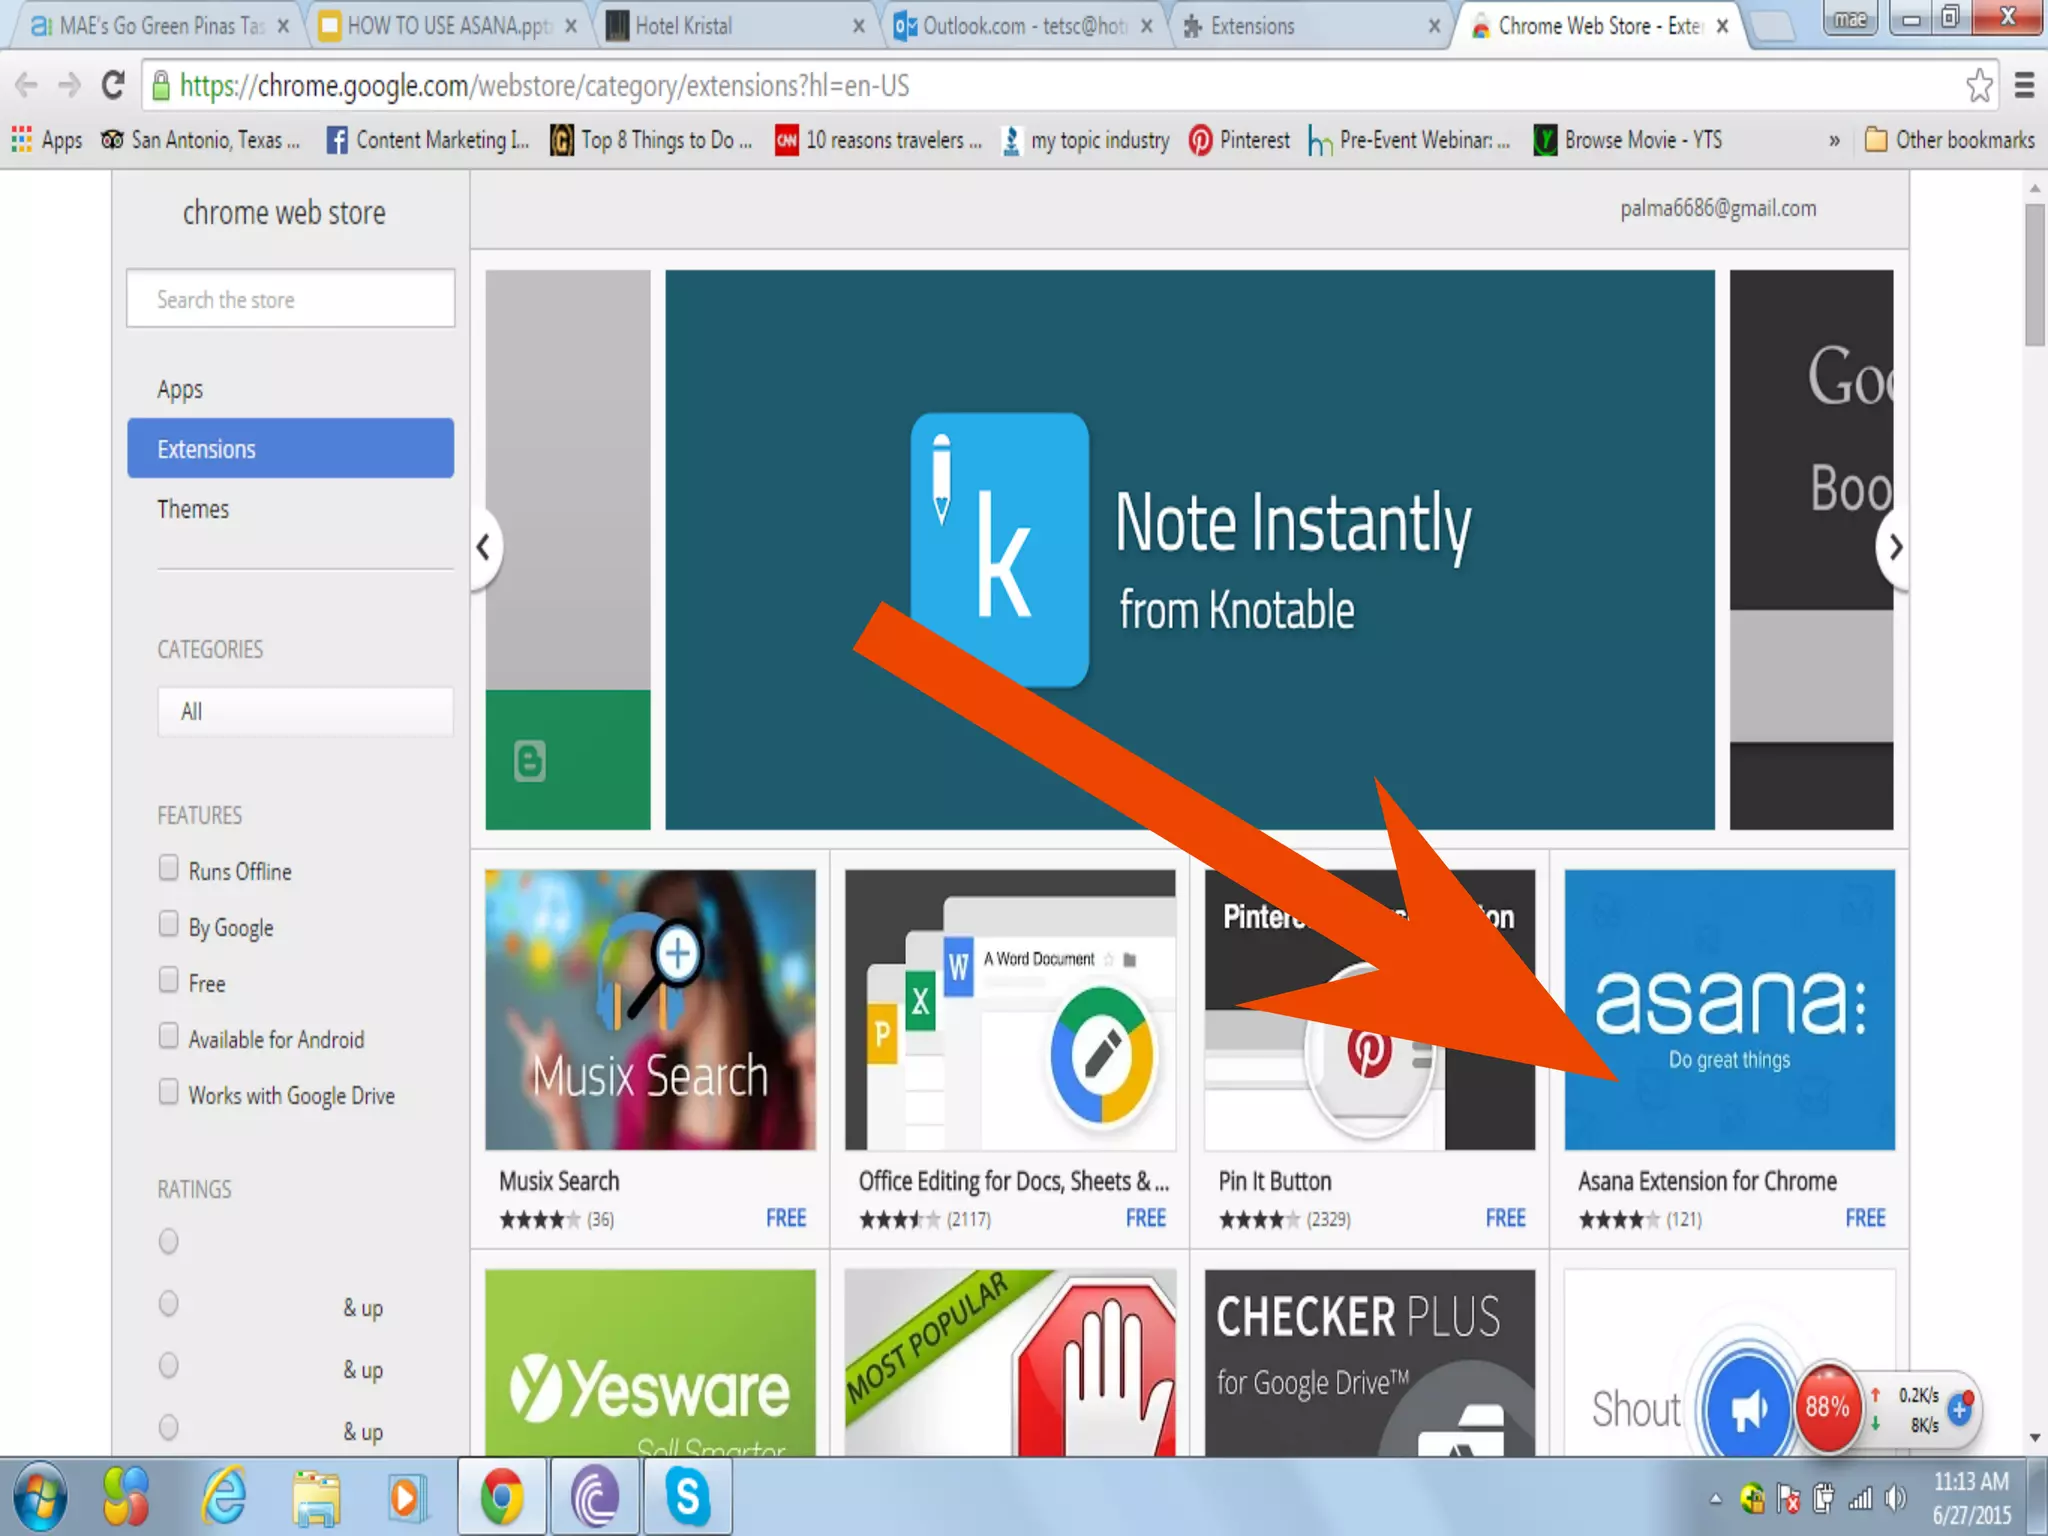
Task: Launch Skype from the taskbar
Action: click(687, 1497)
